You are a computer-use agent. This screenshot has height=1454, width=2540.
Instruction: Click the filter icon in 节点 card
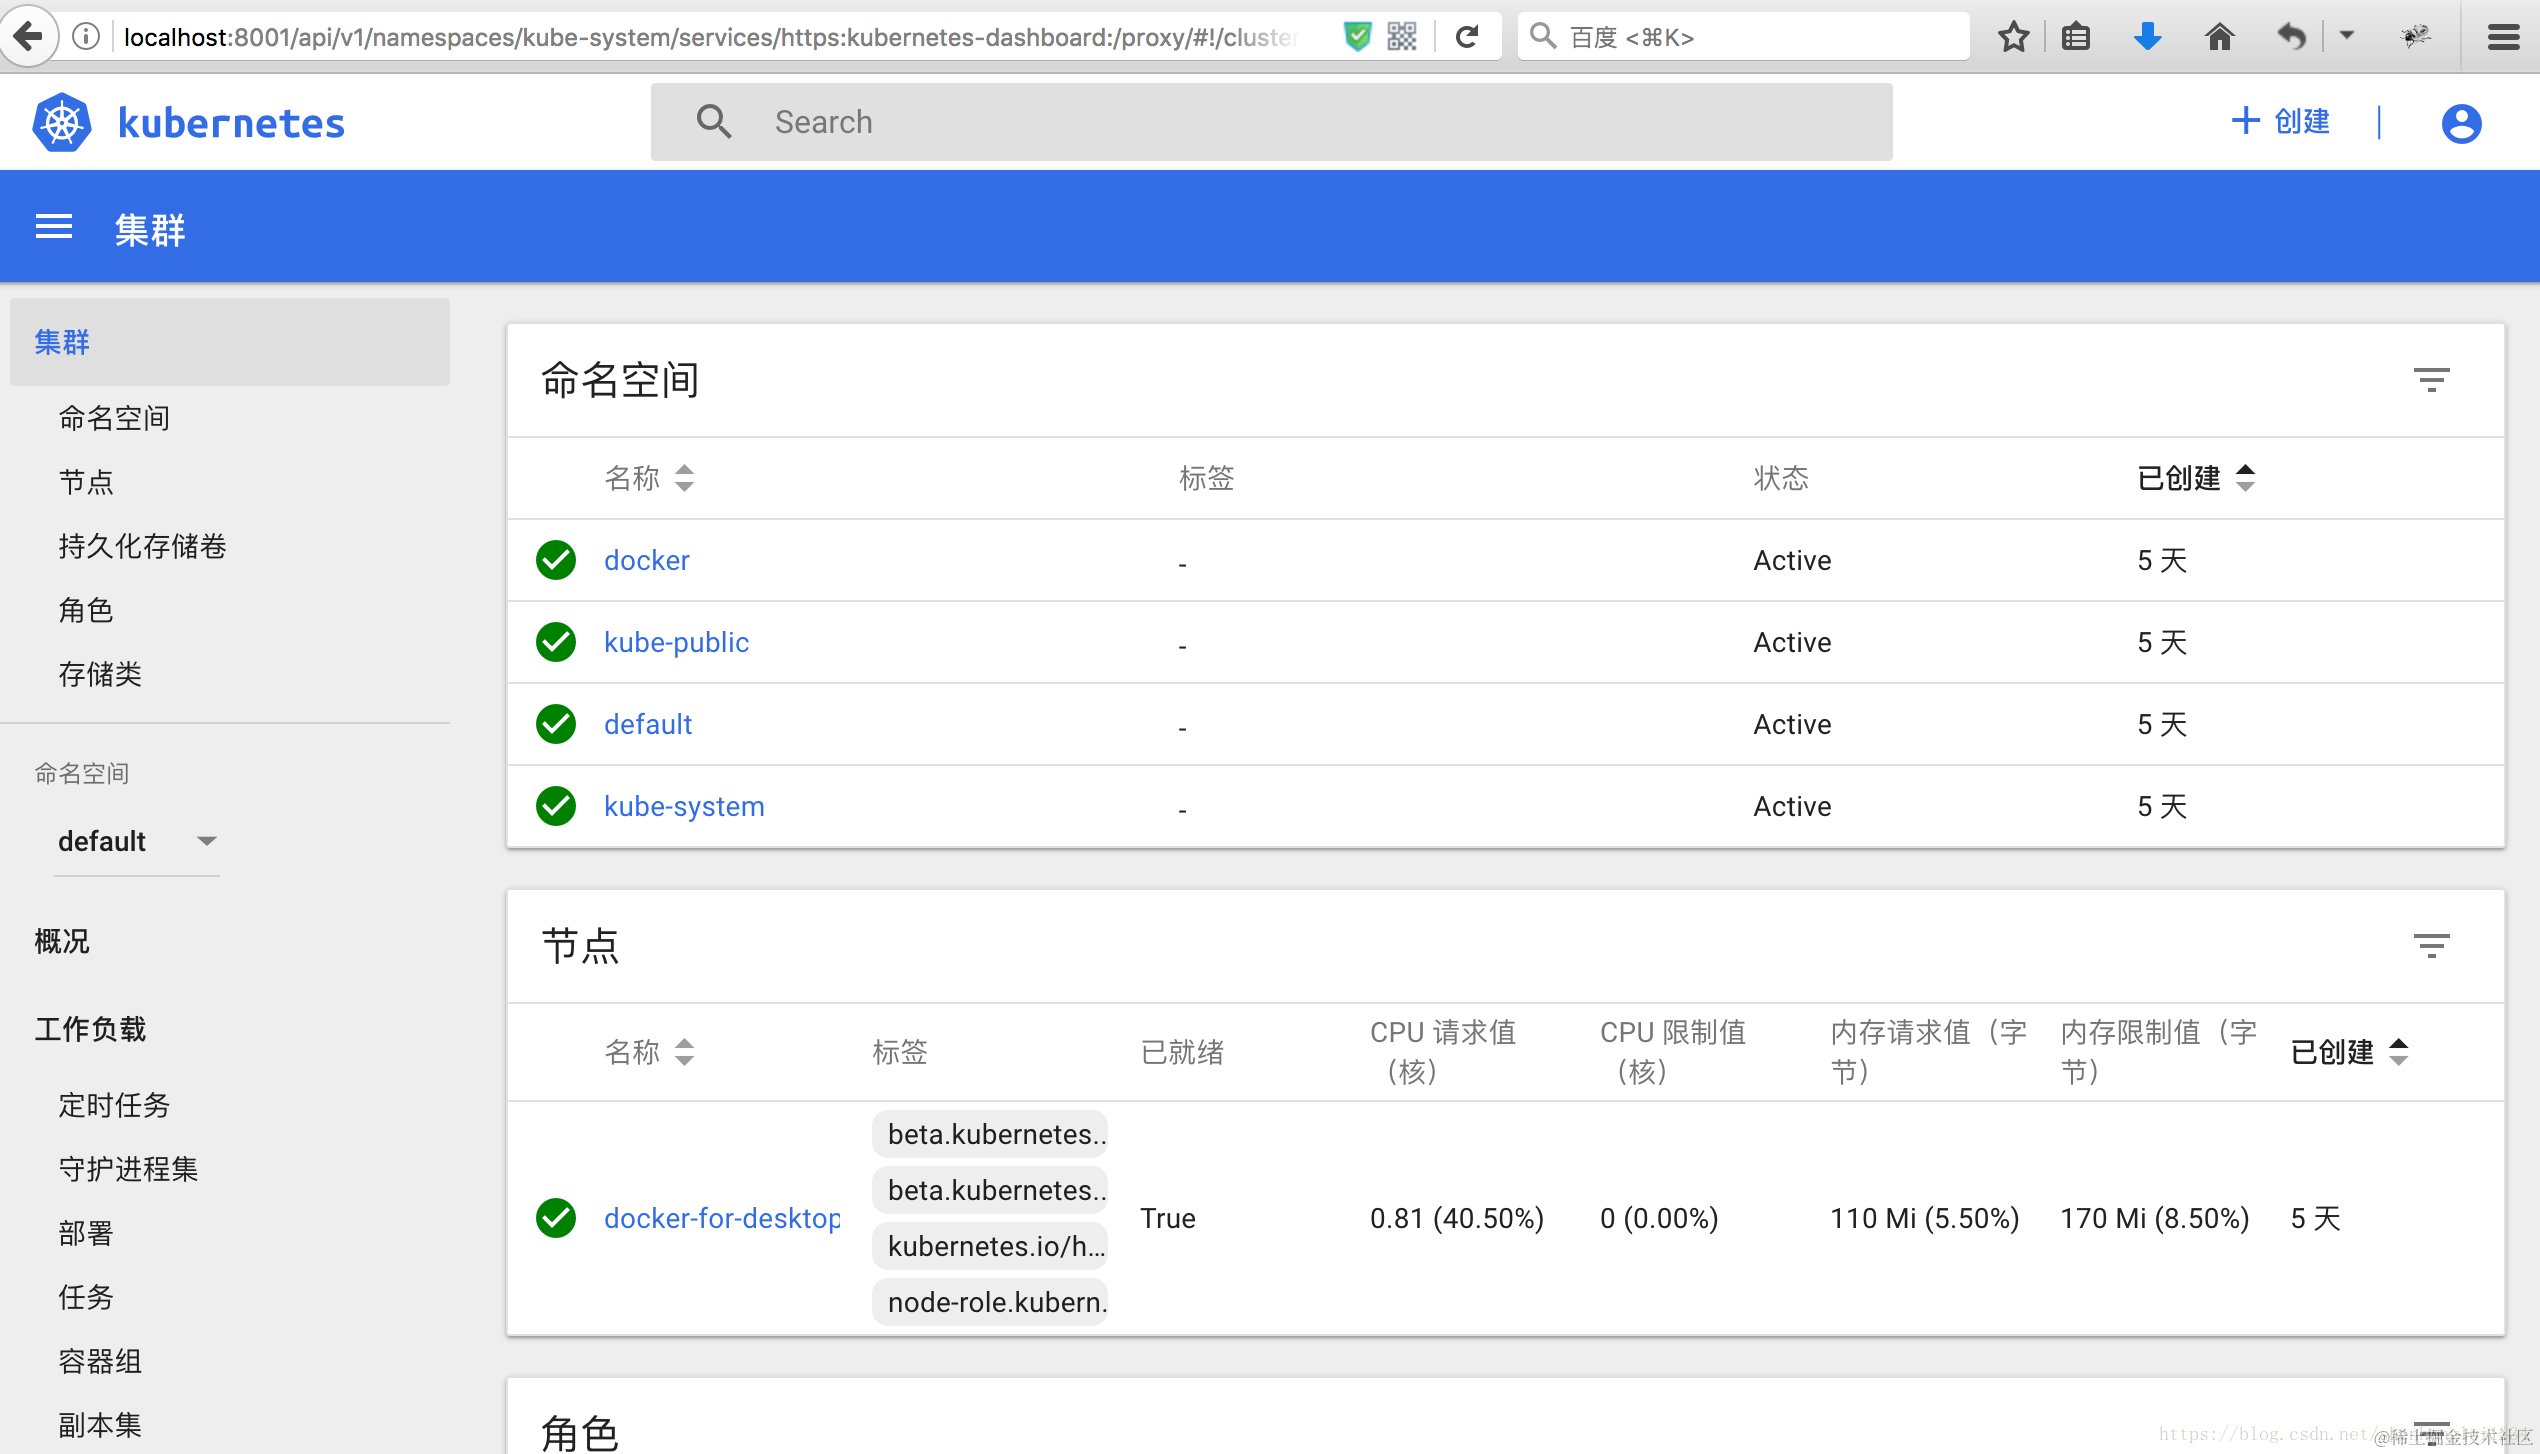2431,945
